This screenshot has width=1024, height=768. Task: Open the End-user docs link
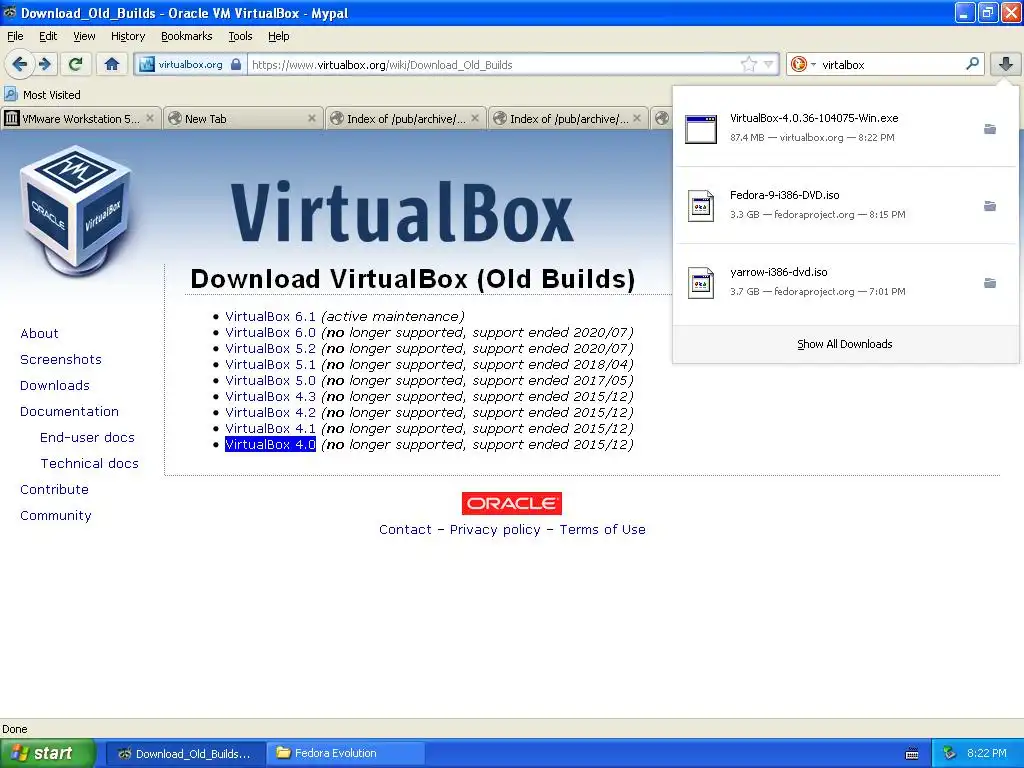(87, 438)
